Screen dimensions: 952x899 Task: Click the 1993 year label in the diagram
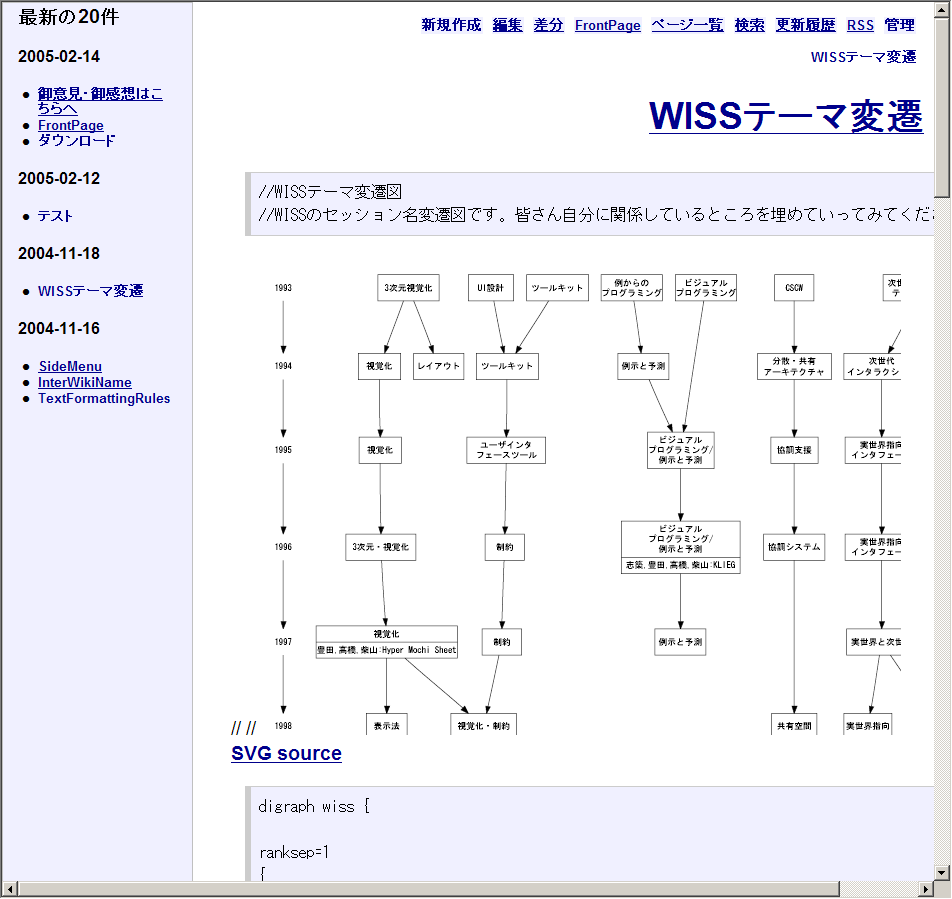283,288
